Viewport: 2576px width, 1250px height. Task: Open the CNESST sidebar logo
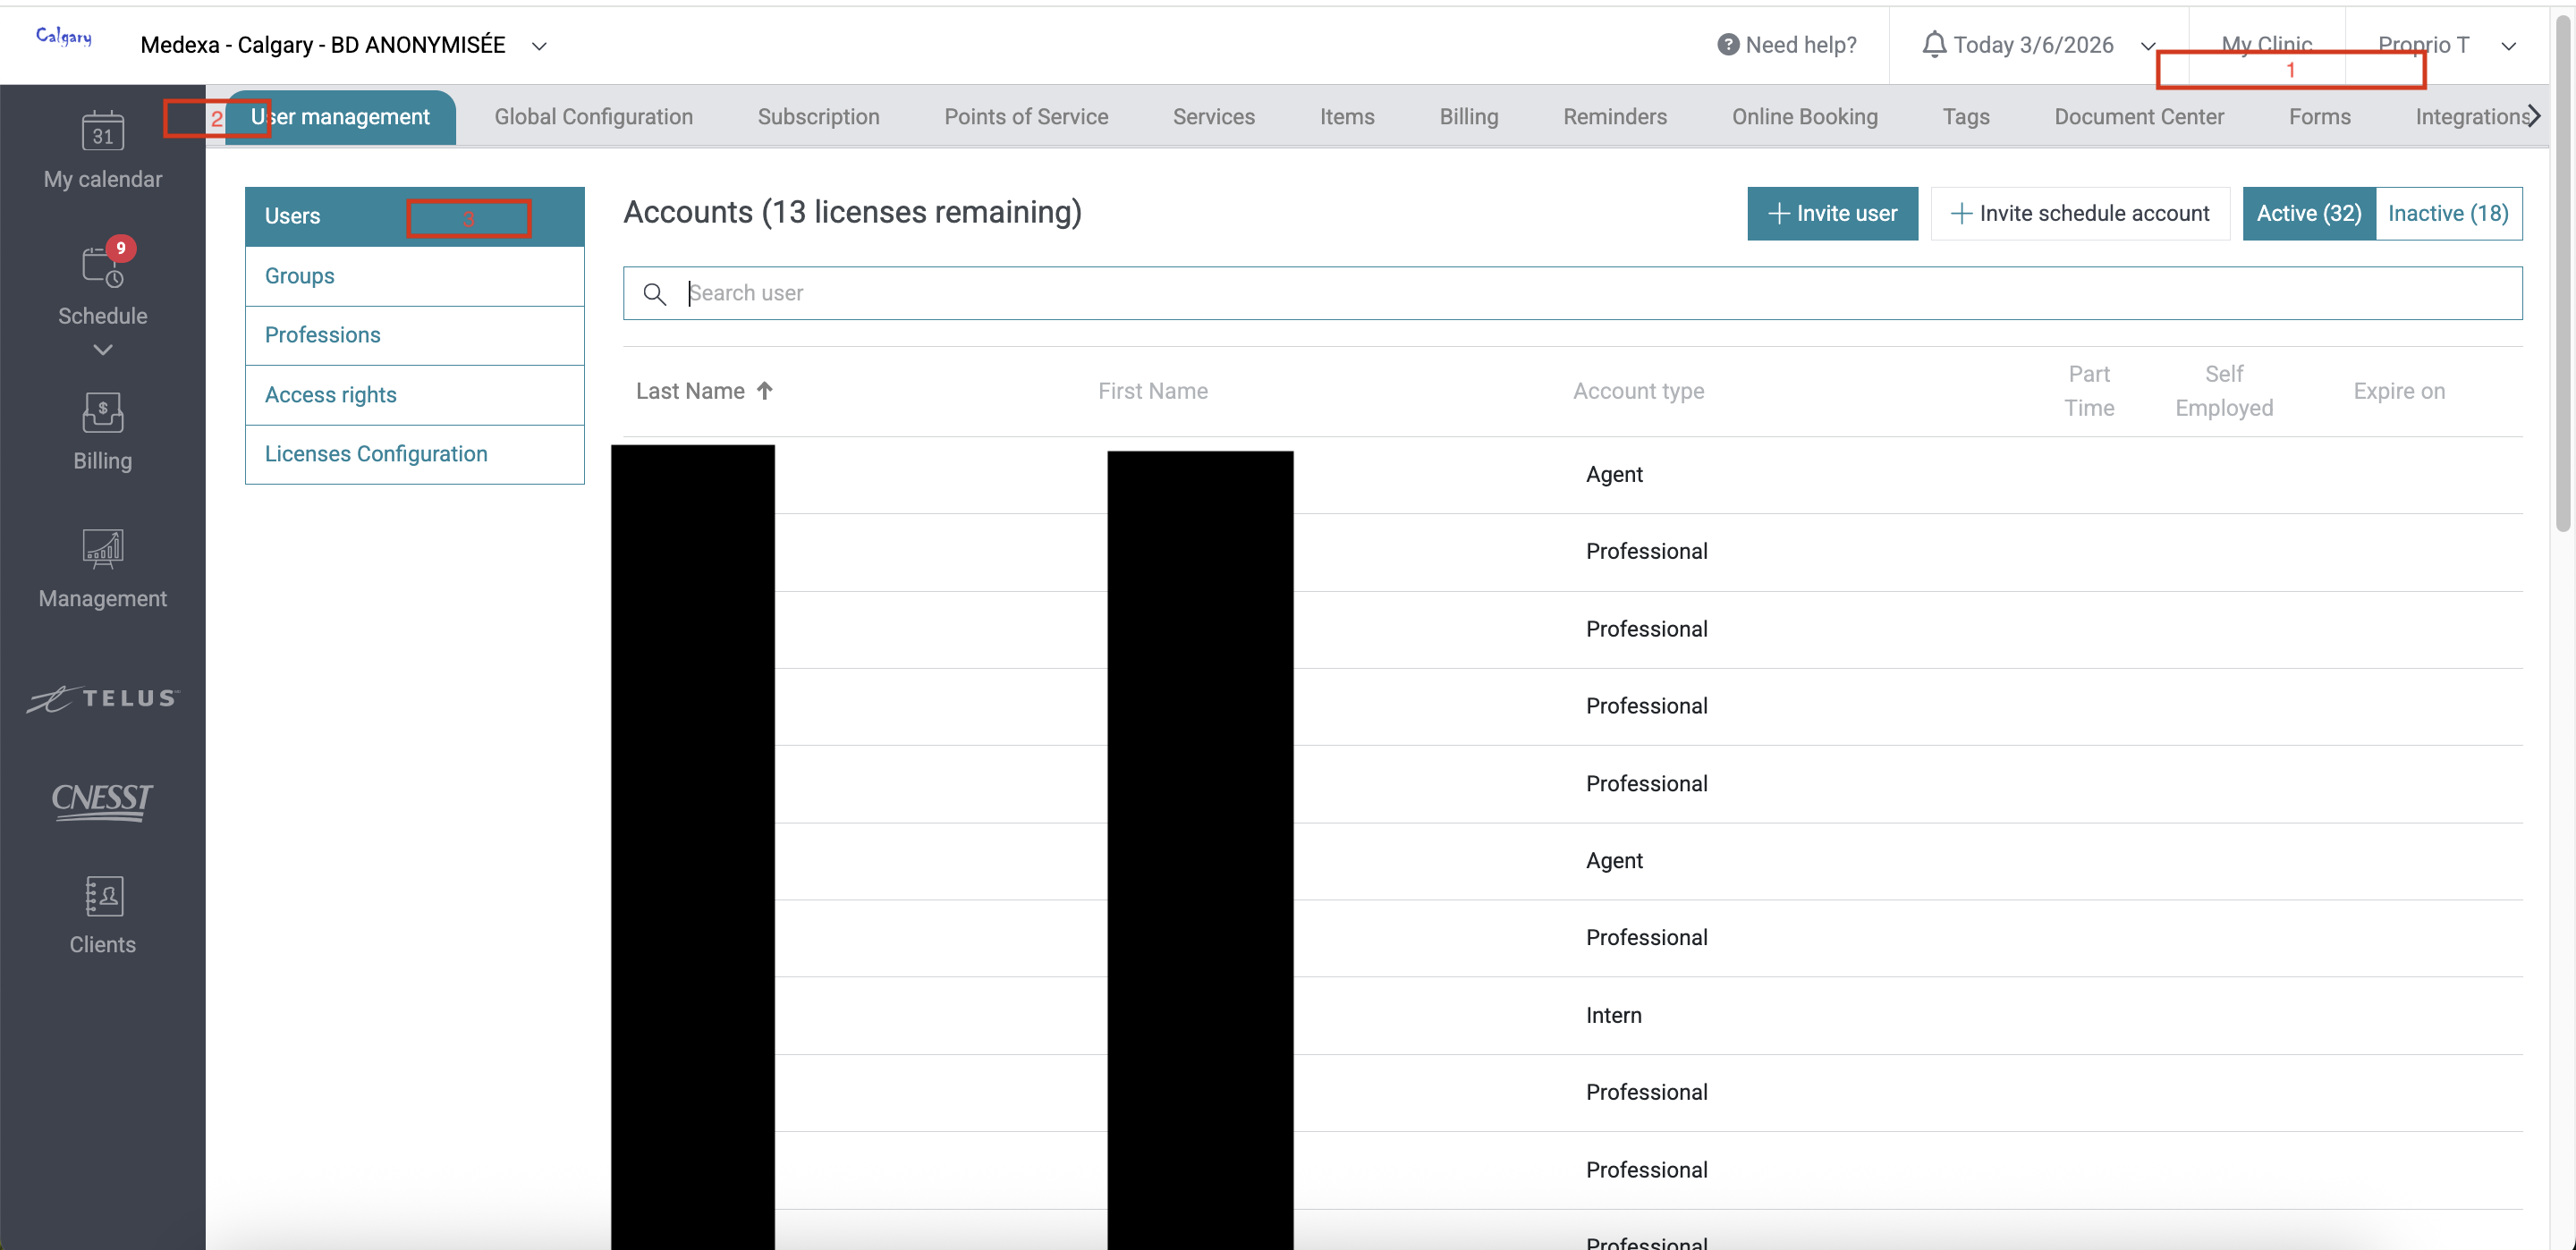pos(102,800)
